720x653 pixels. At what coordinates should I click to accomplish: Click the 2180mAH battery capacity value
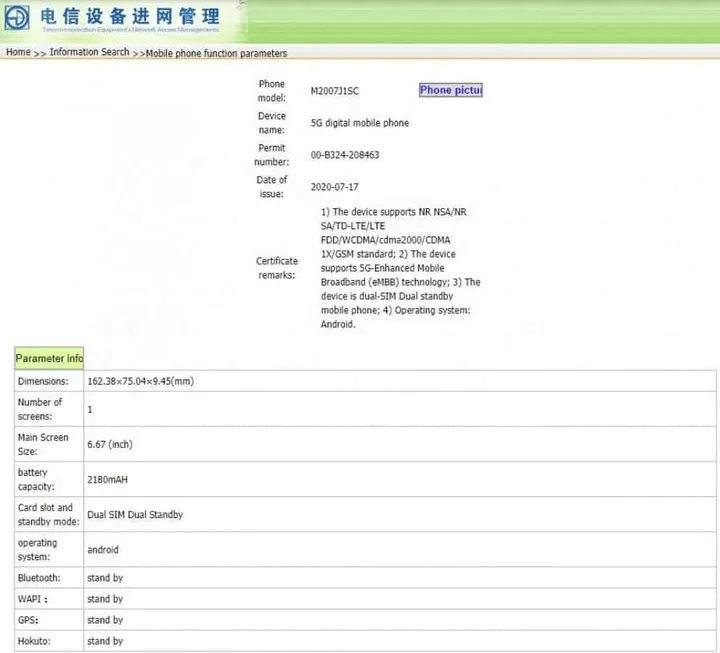(x=108, y=480)
